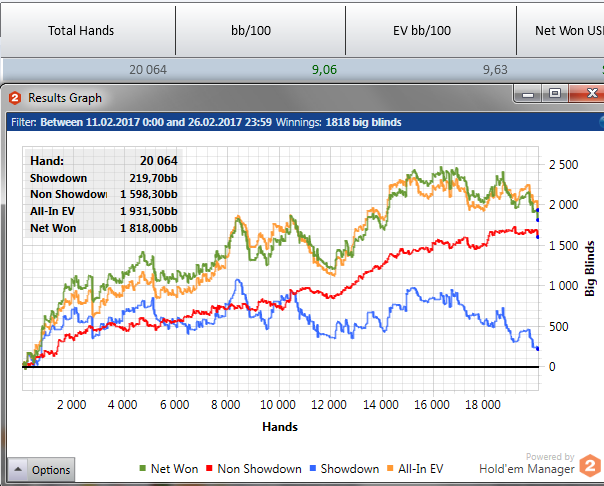
Task: Click the Net Won legend label
Action: click(174, 469)
